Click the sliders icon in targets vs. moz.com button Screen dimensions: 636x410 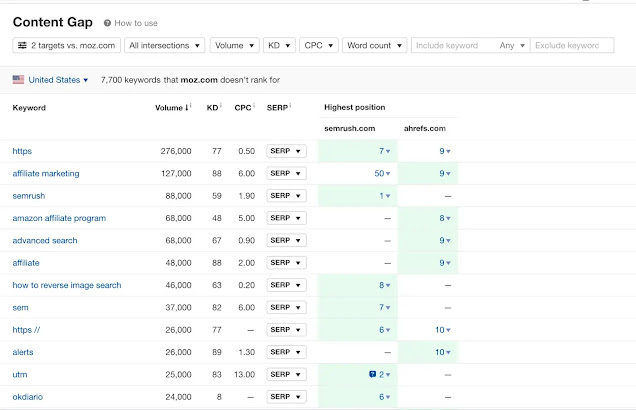[22, 45]
